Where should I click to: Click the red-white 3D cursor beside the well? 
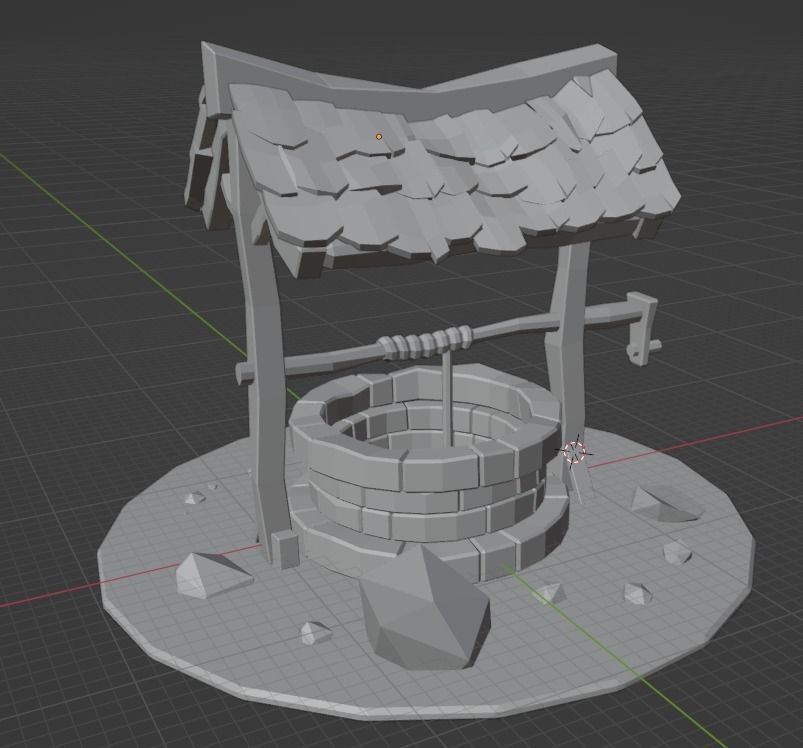(x=575, y=452)
